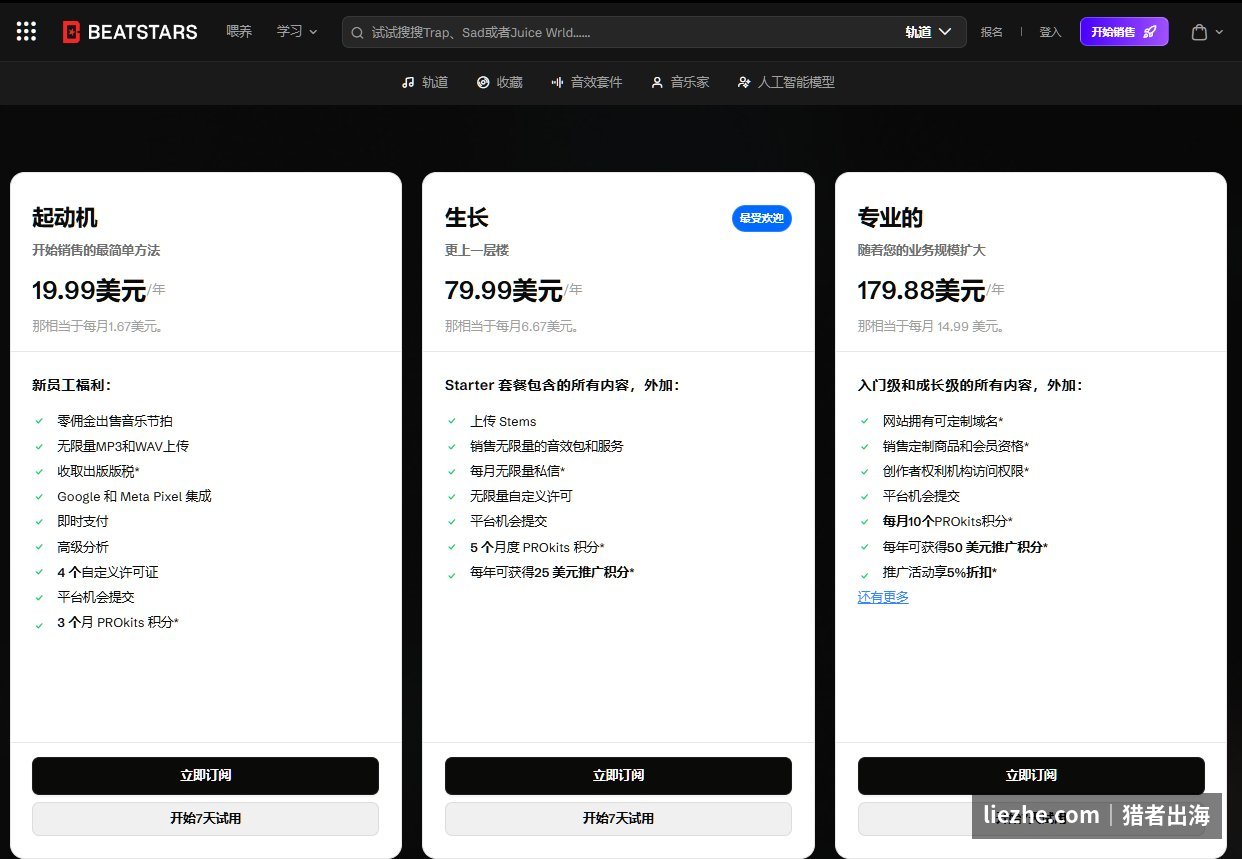This screenshot has width=1242, height=859.
Task: Click the checkmark beside 创作者权利机构访问权限
Action: pyautogui.click(x=865, y=471)
